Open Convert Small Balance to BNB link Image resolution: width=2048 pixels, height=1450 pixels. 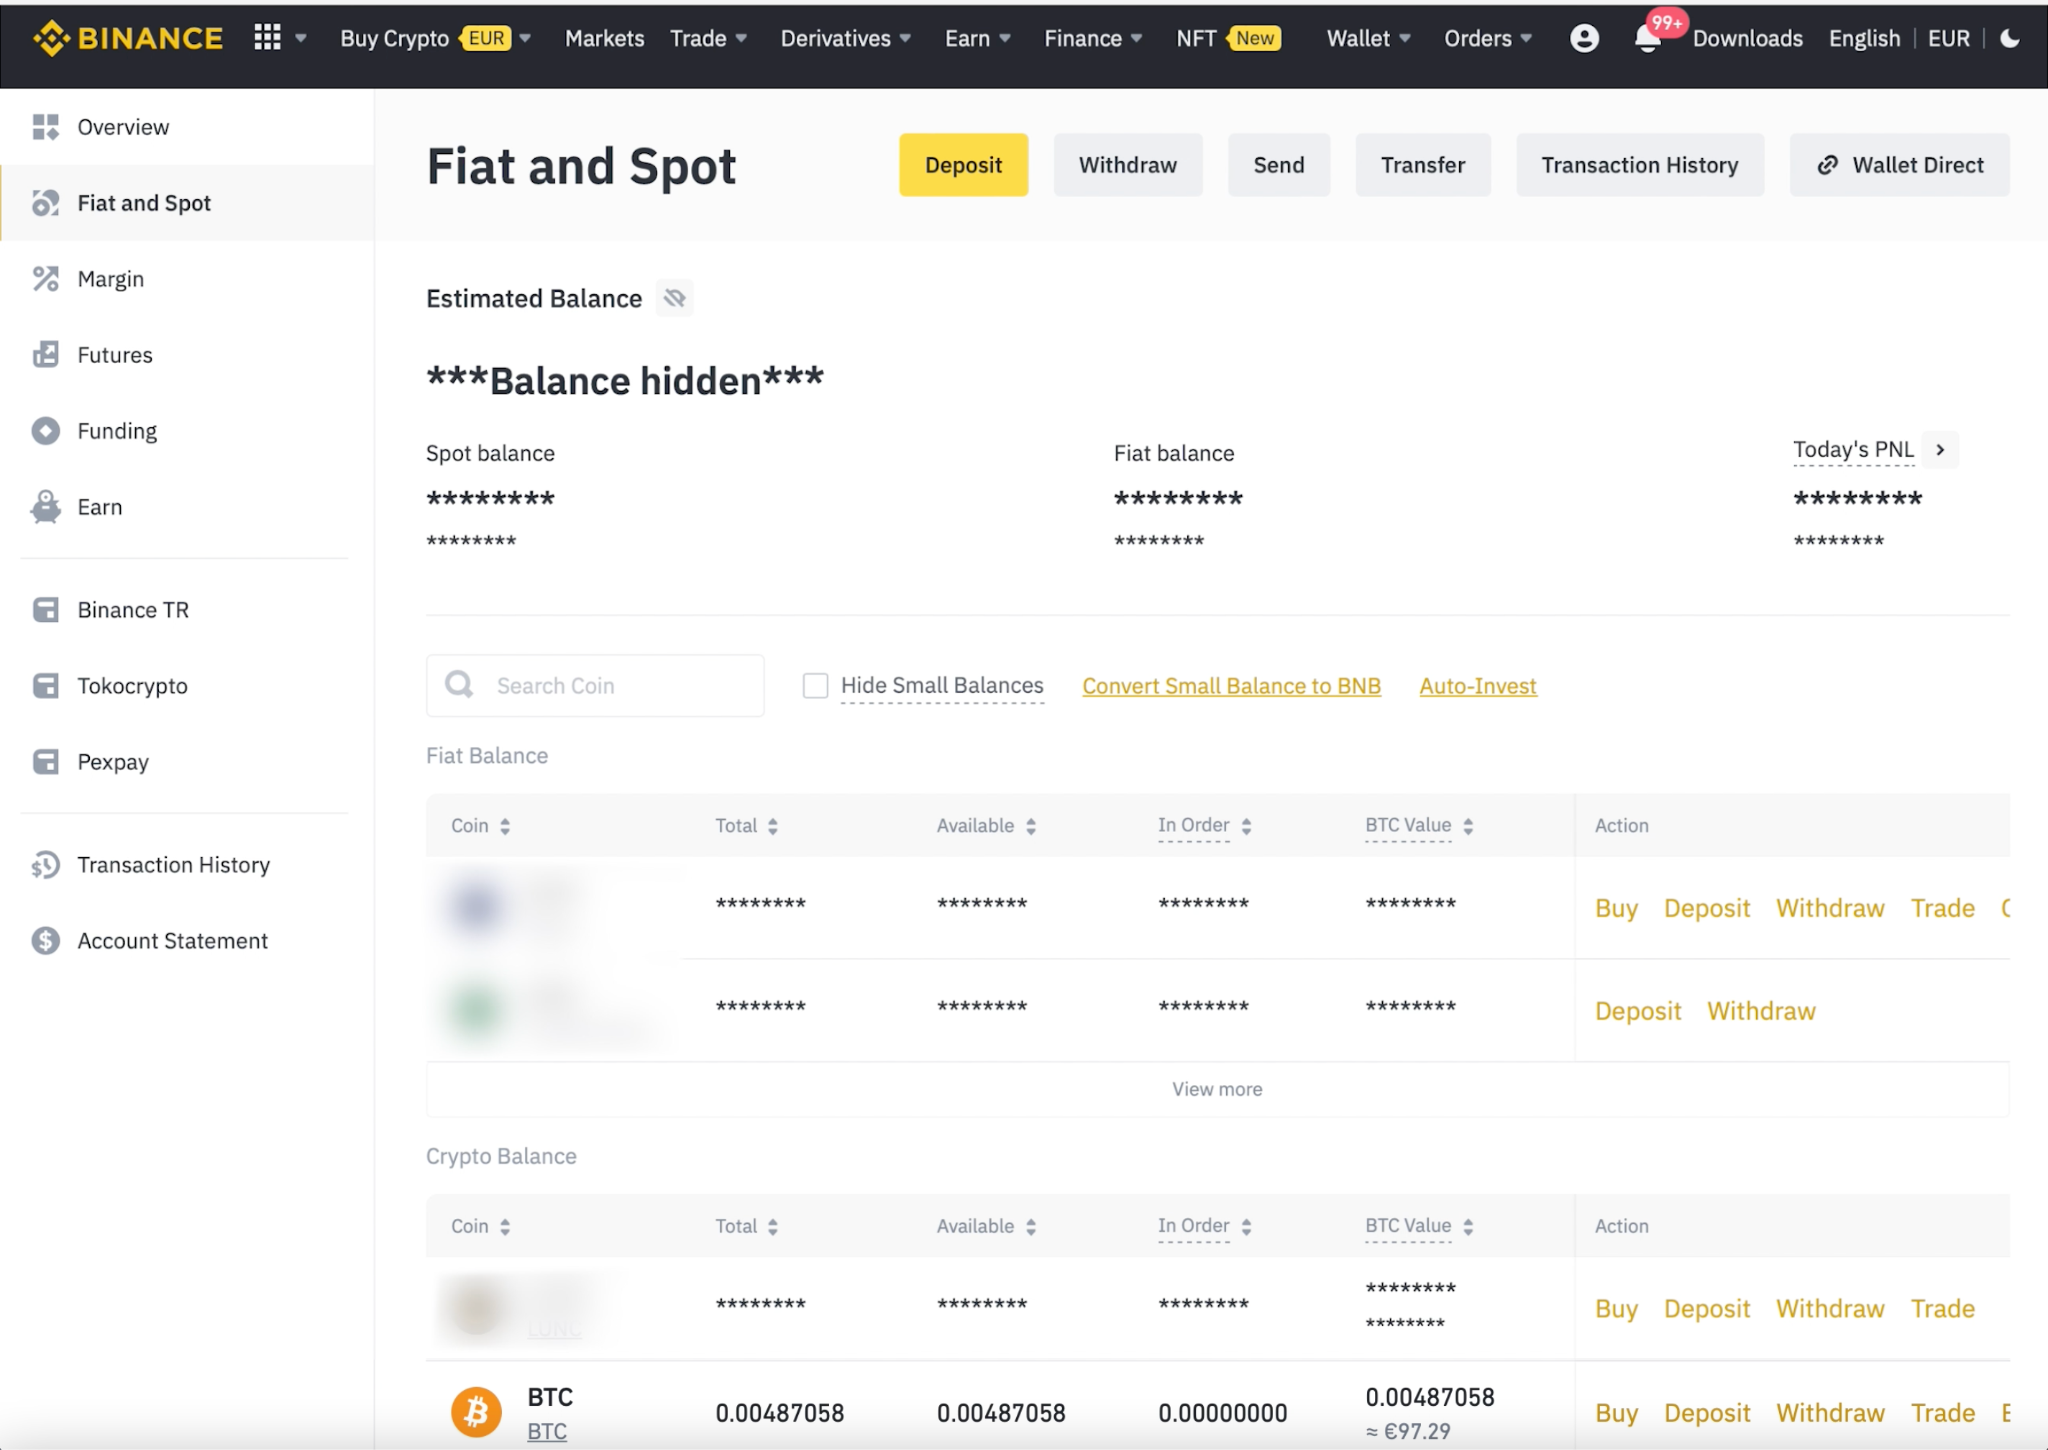[x=1231, y=686]
